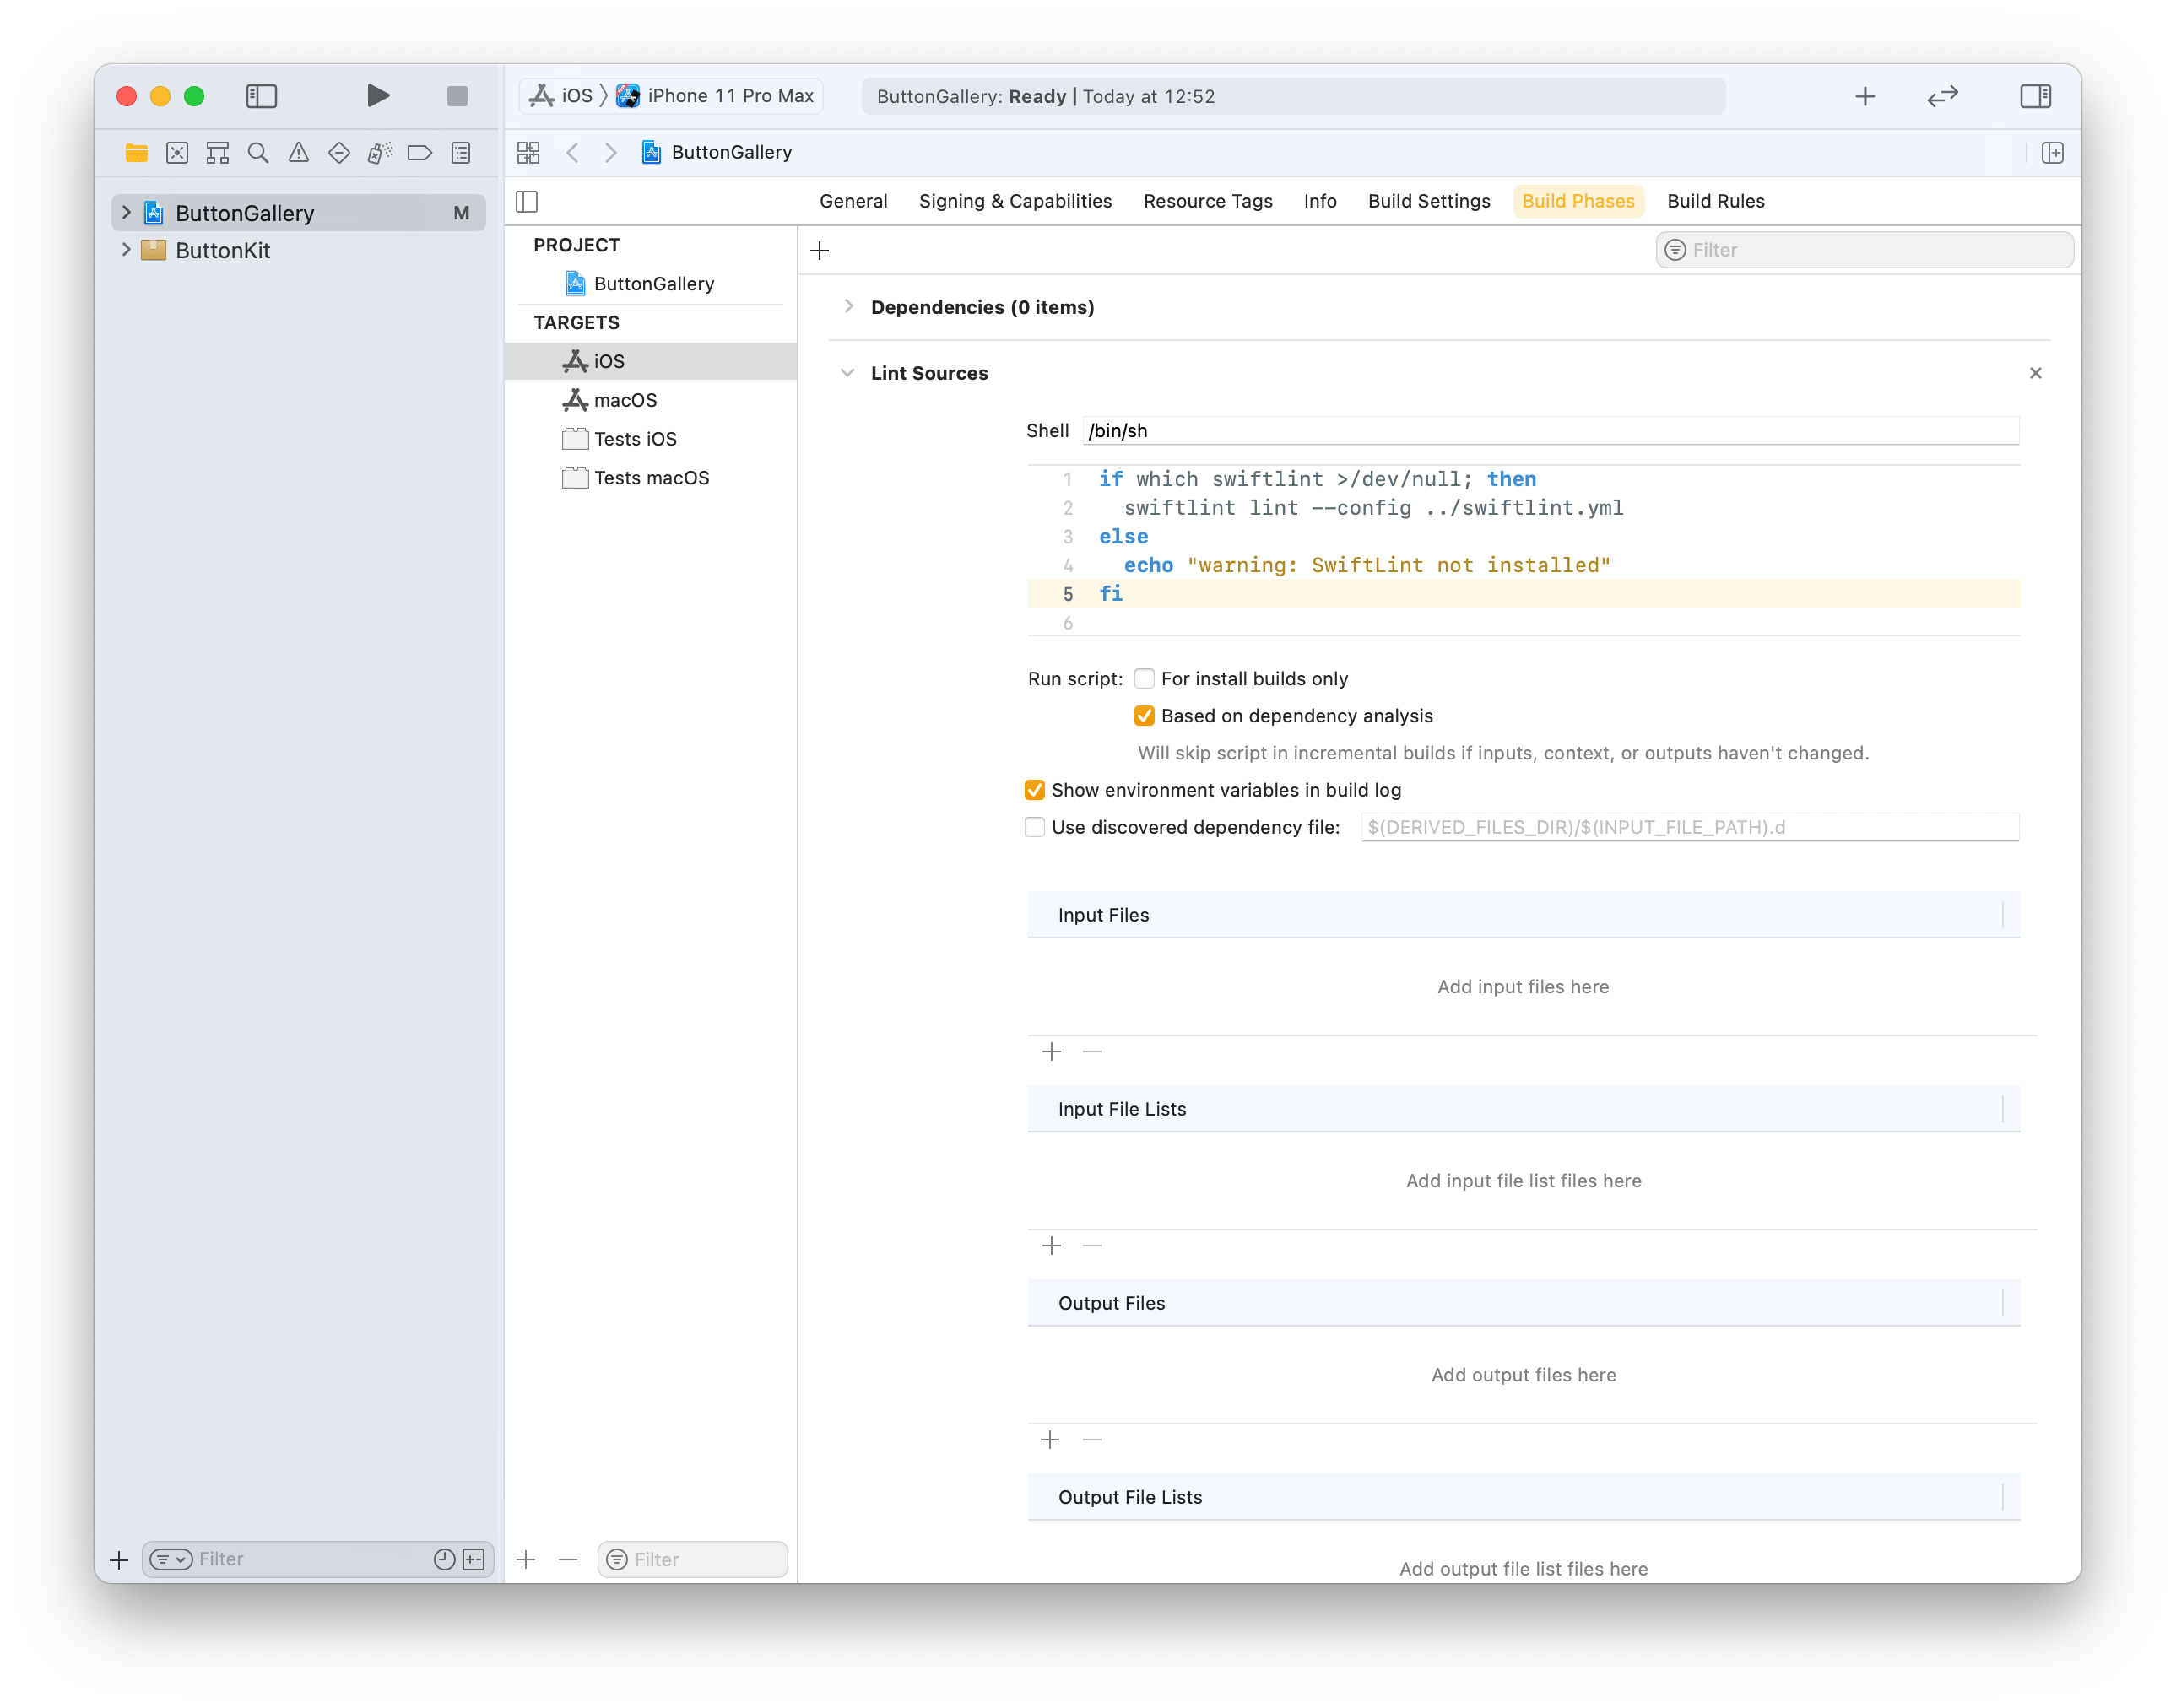Click the Shell path input field
The width and height of the screenshot is (2176, 1708).
coord(1550,431)
